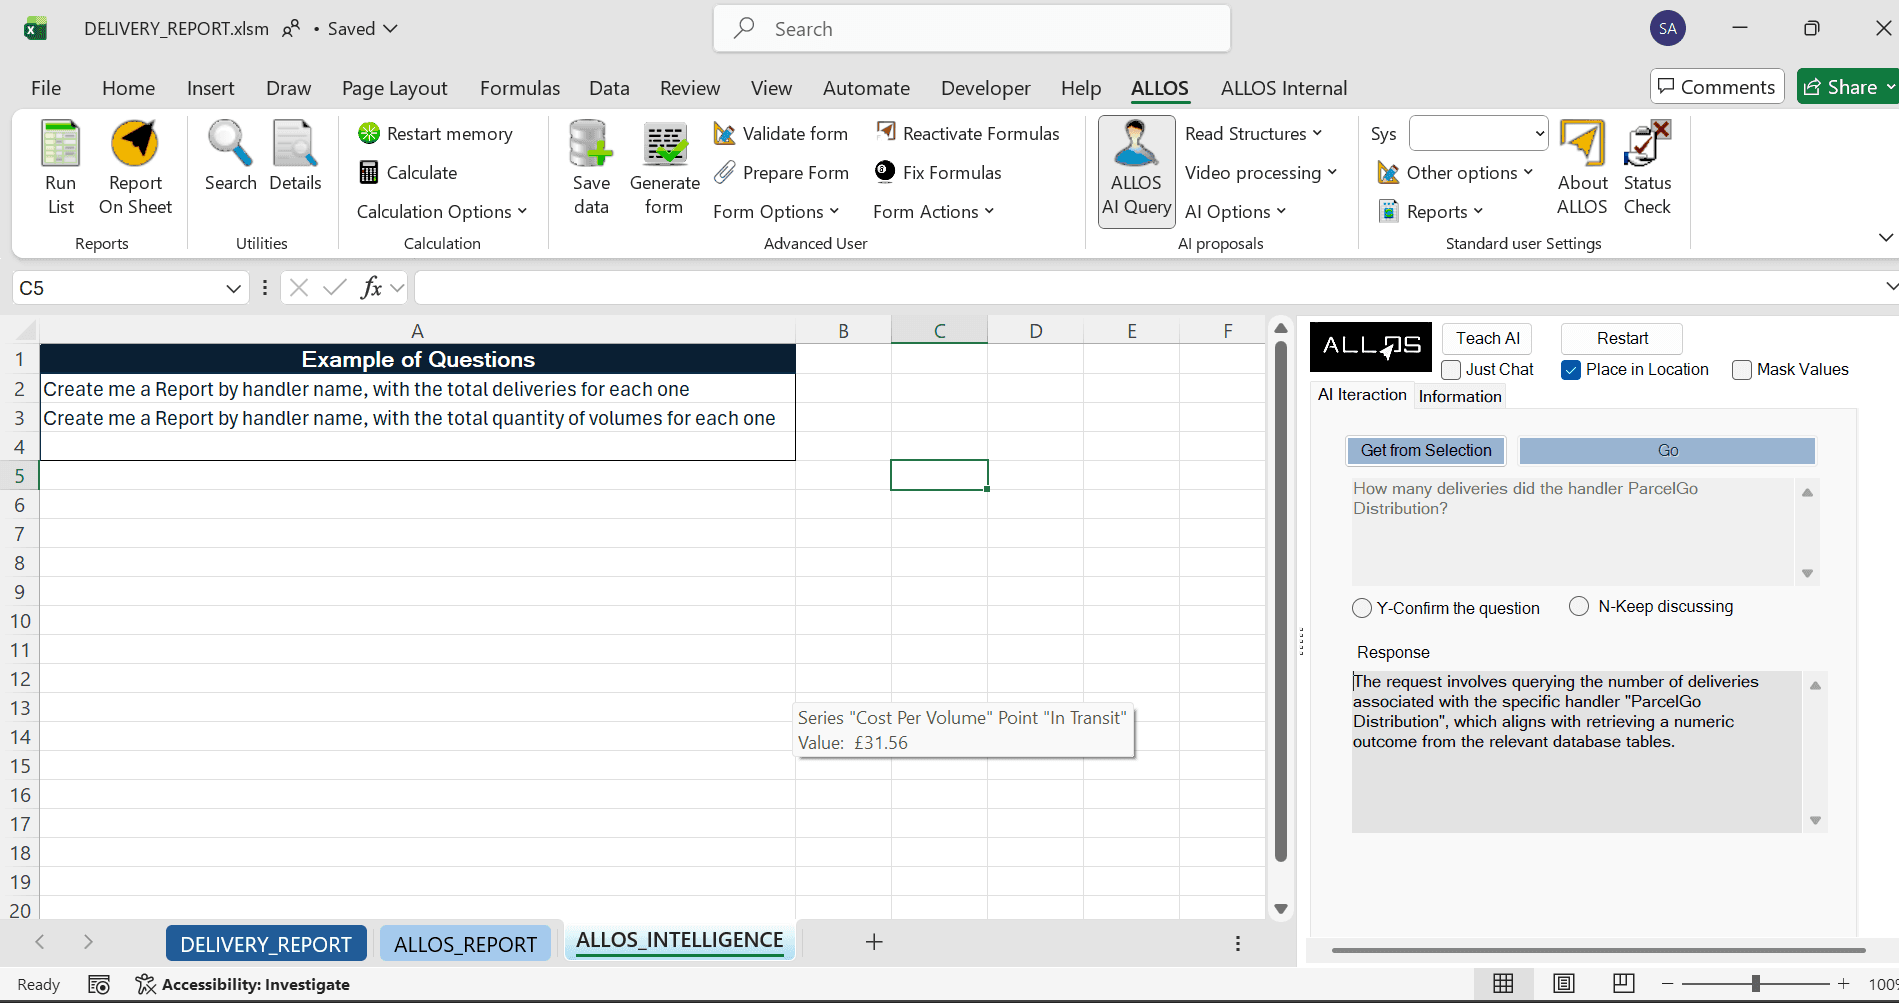Screen dimensions: 1899x1003
Task: Switch to Information tab in panel
Action: tap(1460, 396)
